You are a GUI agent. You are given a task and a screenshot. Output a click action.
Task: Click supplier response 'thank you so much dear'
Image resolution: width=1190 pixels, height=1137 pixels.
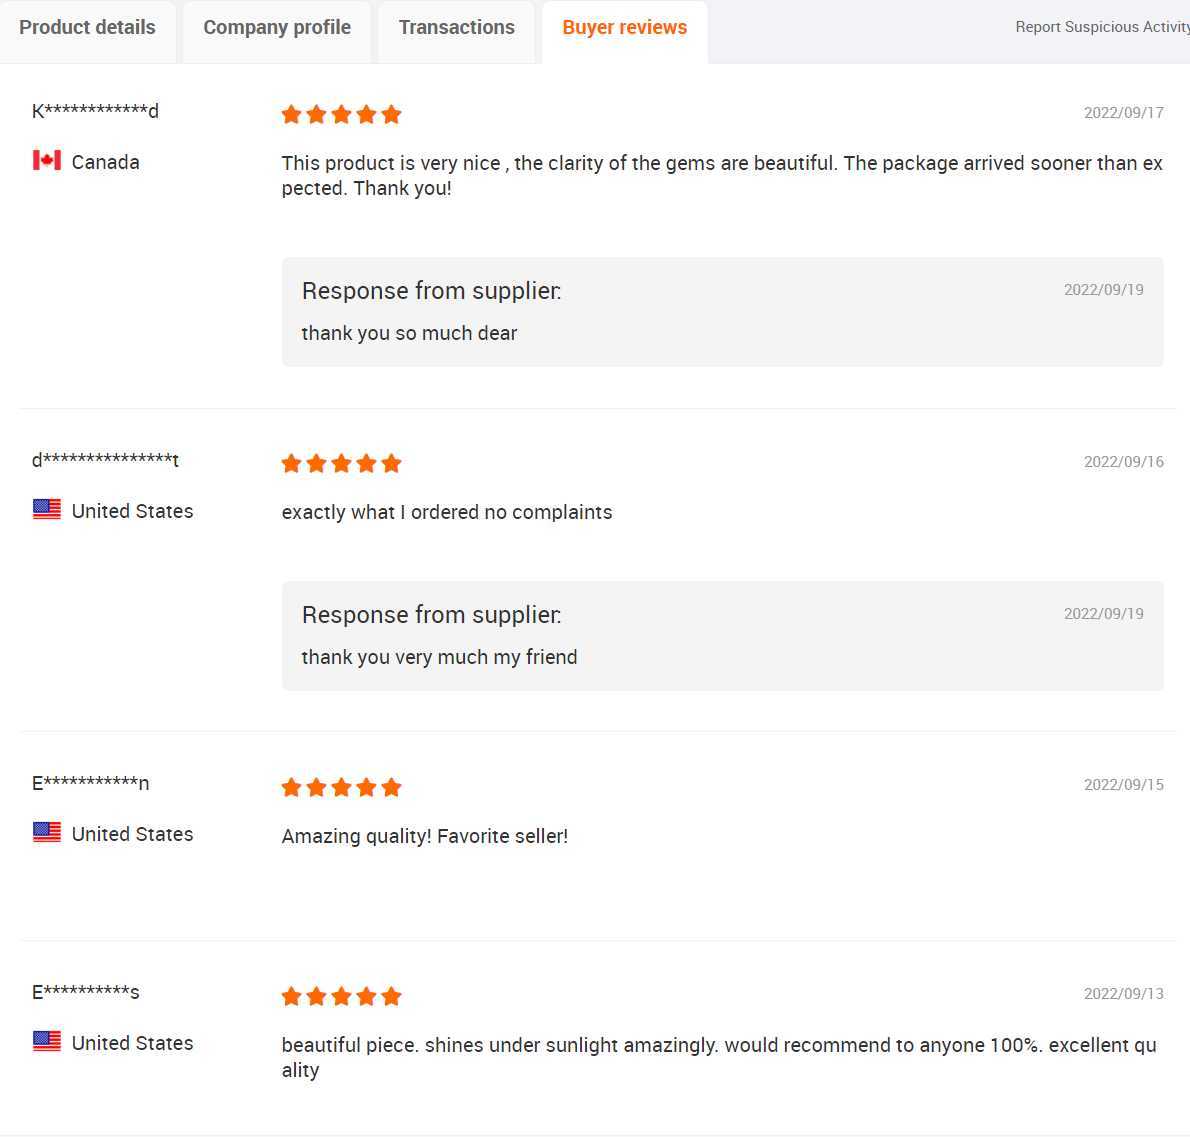click(409, 333)
